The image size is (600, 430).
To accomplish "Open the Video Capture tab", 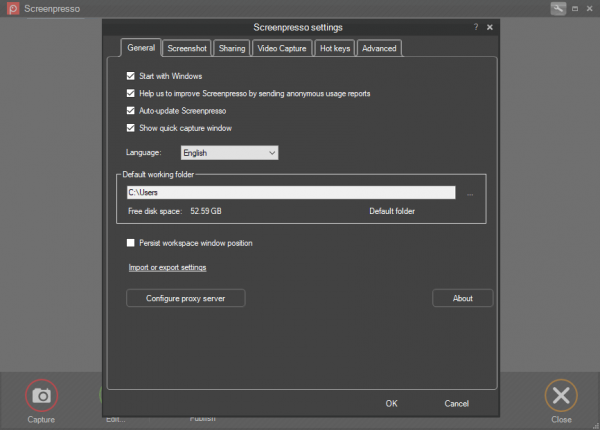I will tap(281, 48).
